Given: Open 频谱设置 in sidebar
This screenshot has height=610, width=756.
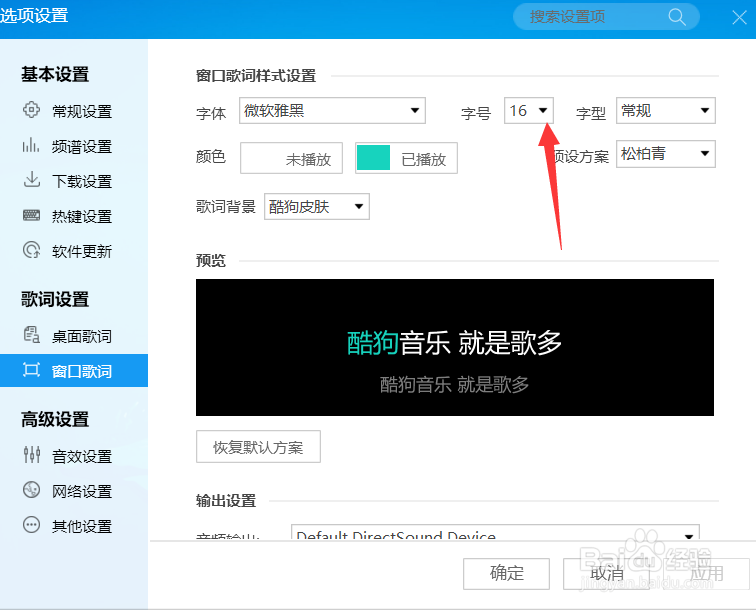Looking at the screenshot, I should 74,146.
